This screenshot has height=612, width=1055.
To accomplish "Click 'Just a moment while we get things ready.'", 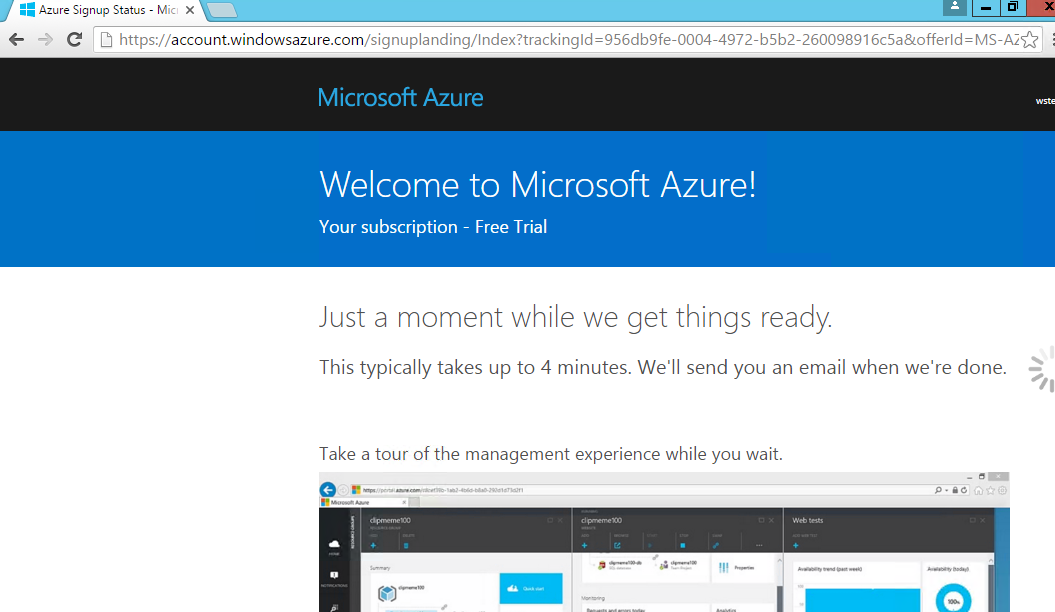I will [x=575, y=317].
